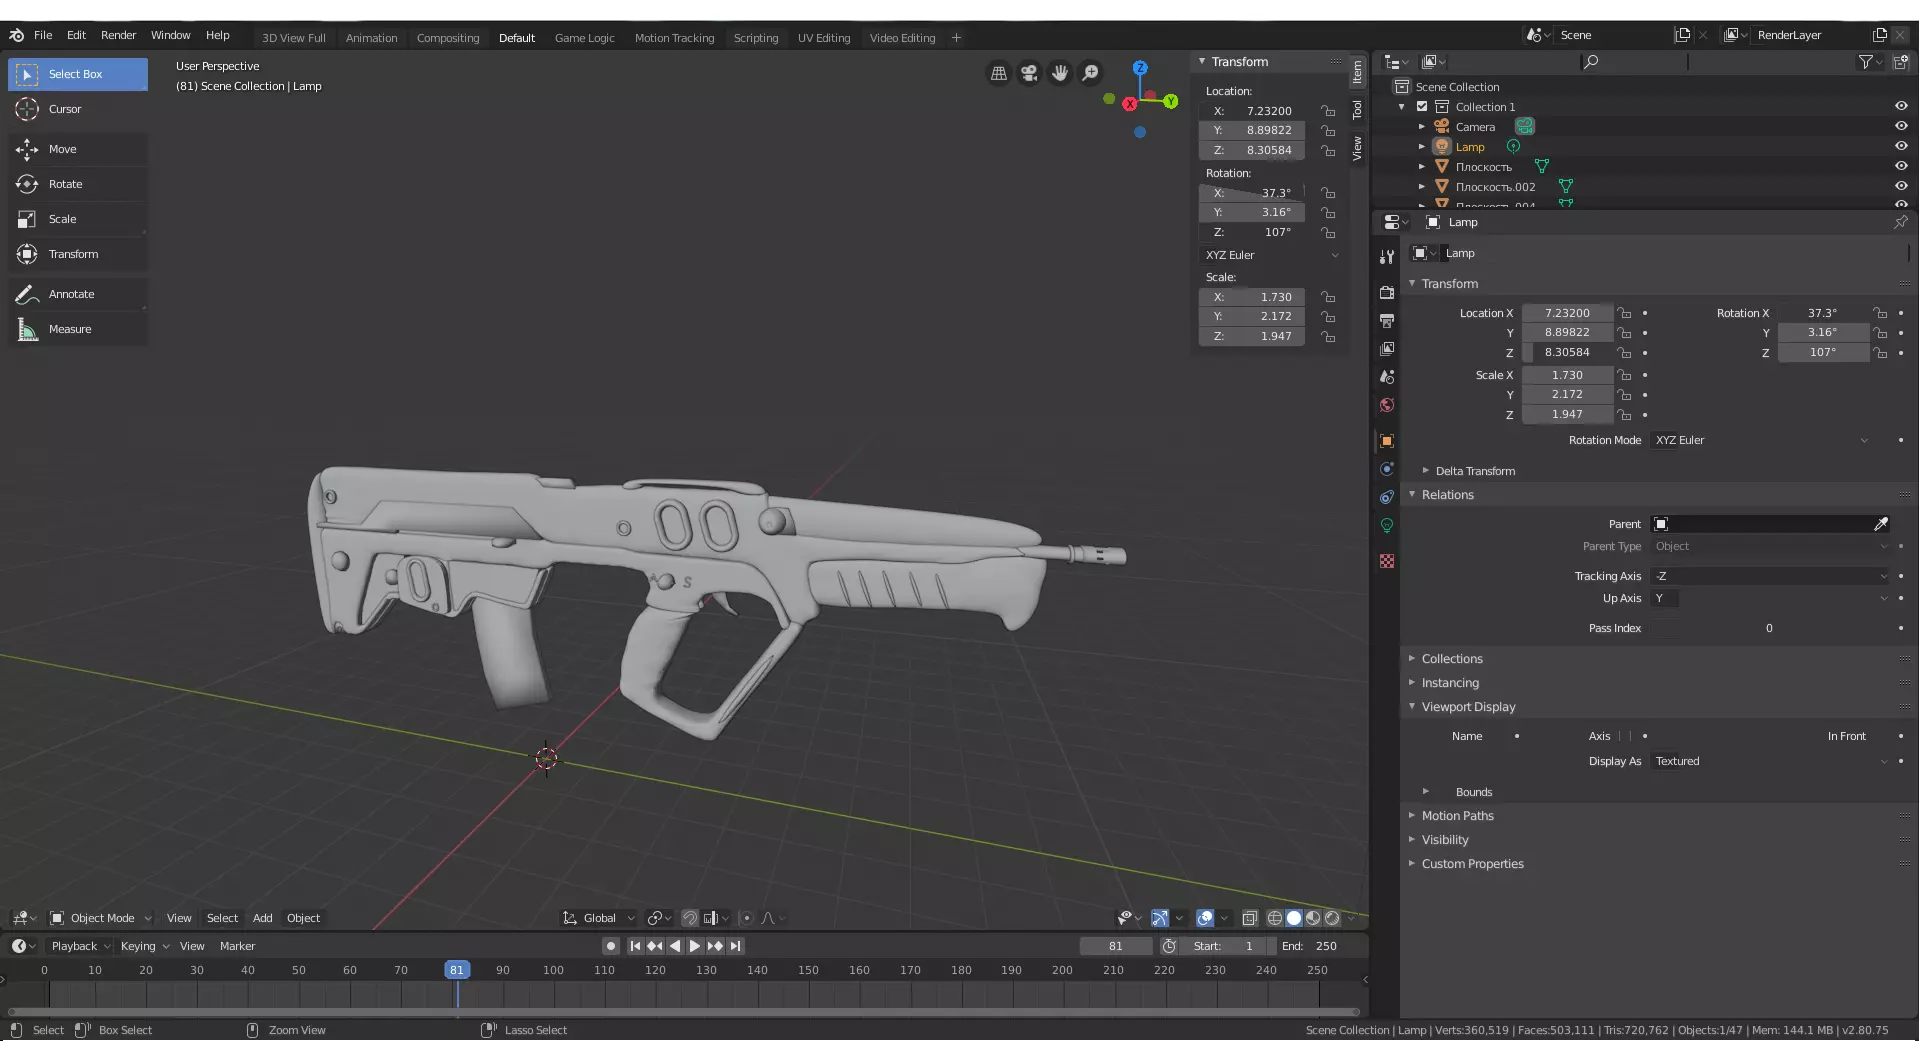Uncheck Collection 1 exclude checkbox
The width and height of the screenshot is (1920, 1041).
point(1422,107)
